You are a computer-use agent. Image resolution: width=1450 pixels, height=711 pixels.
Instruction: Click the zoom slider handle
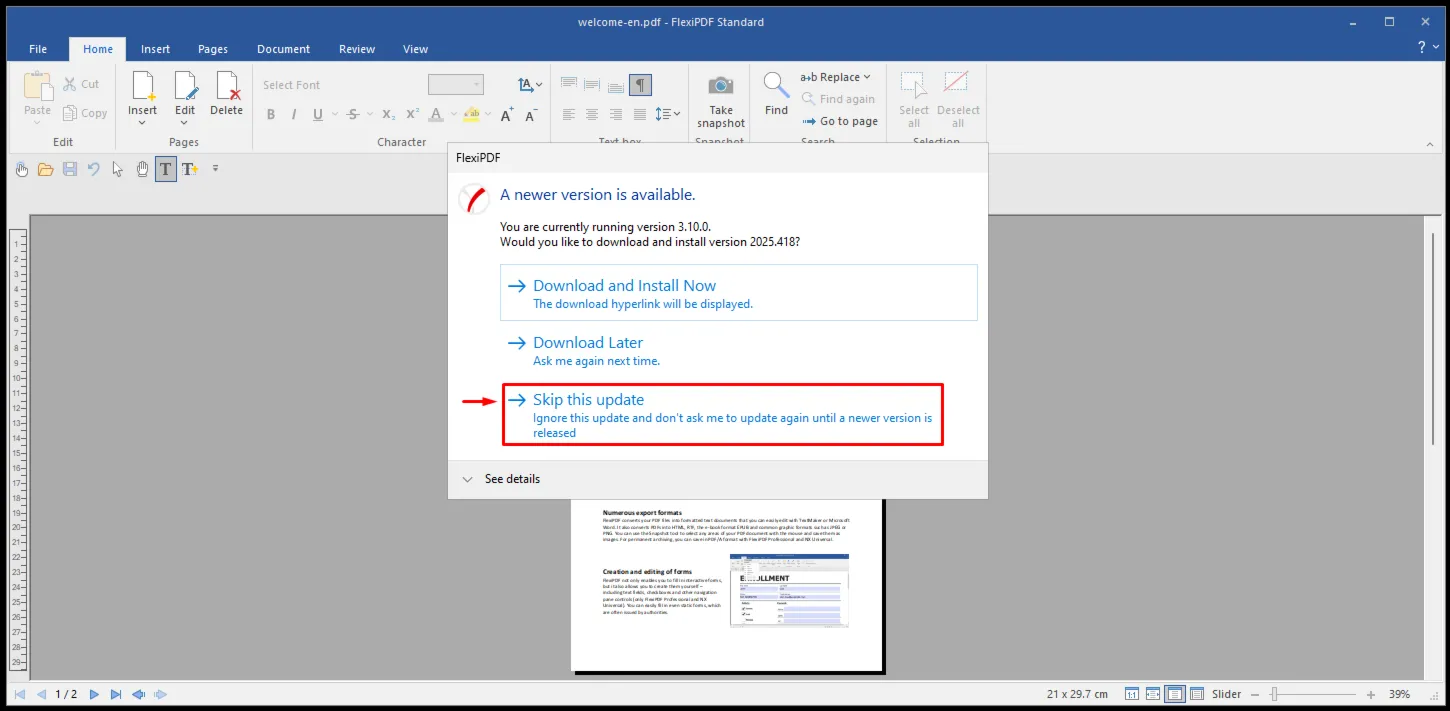(1274, 694)
